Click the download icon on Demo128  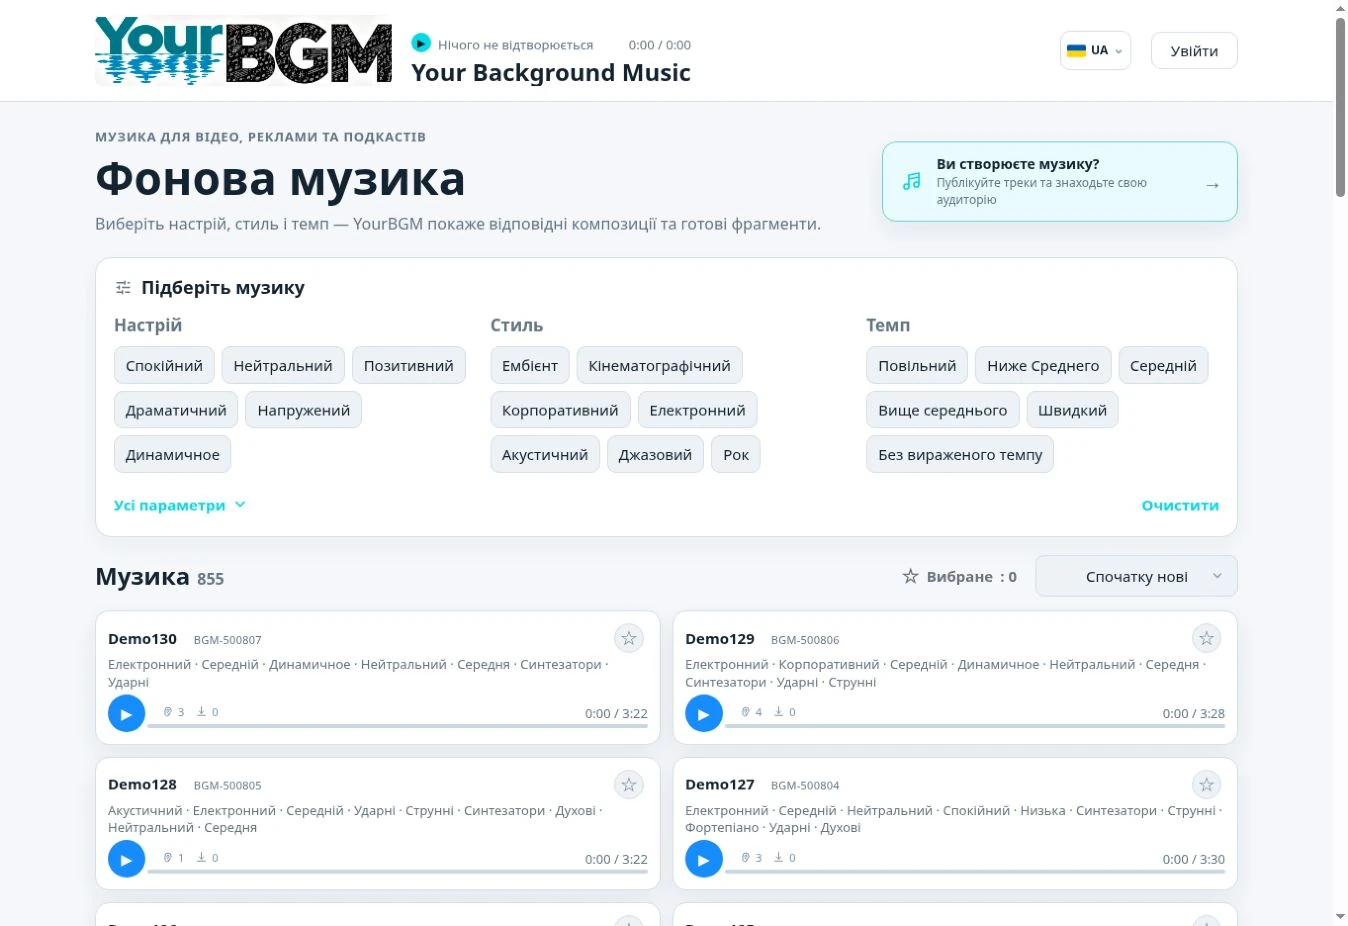tap(201, 857)
